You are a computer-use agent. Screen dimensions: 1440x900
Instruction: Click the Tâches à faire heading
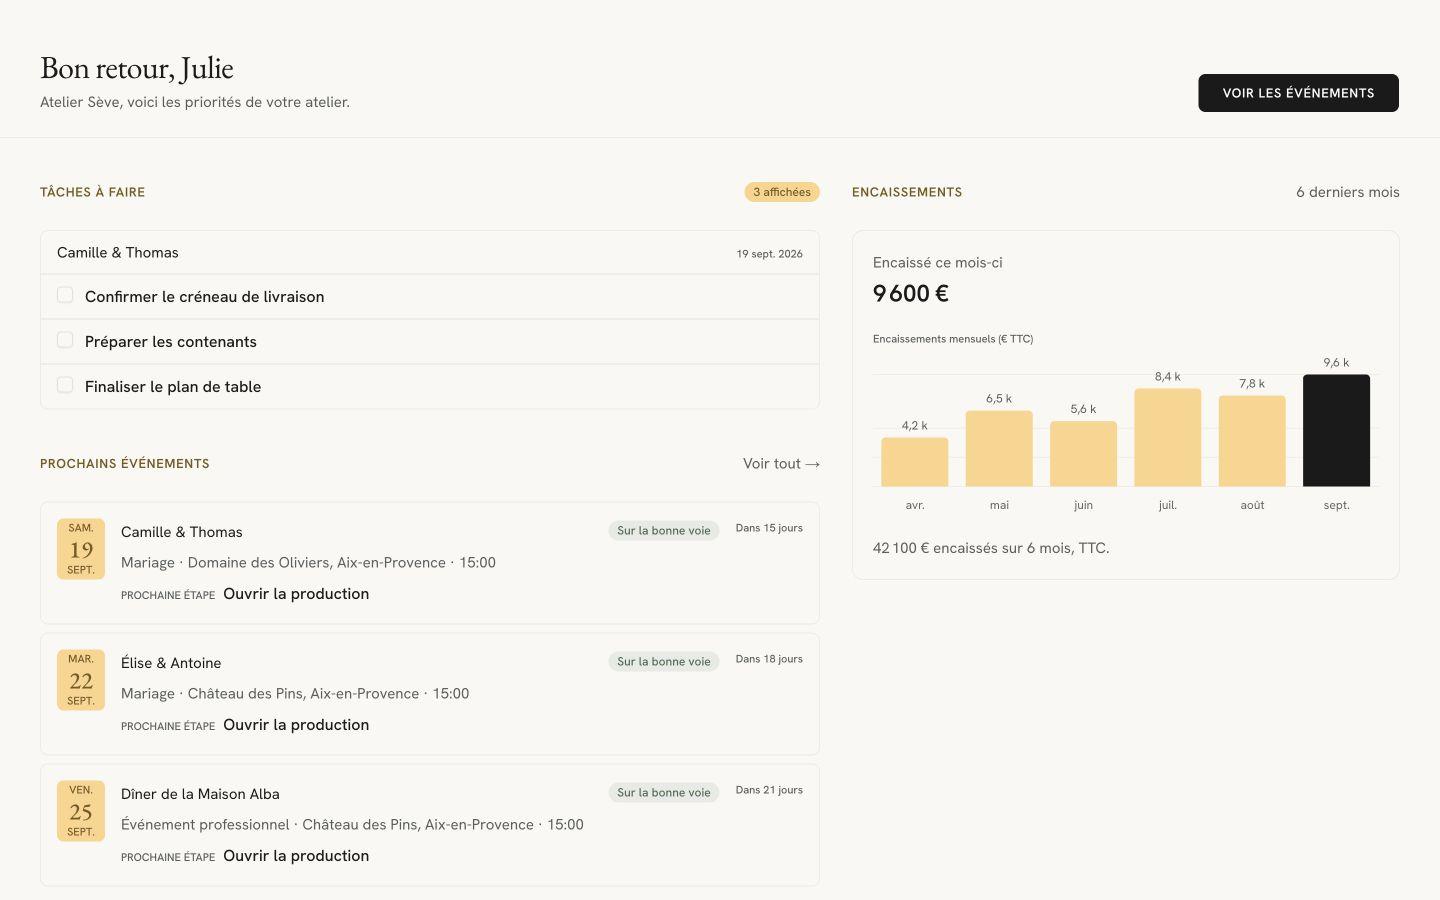click(92, 192)
